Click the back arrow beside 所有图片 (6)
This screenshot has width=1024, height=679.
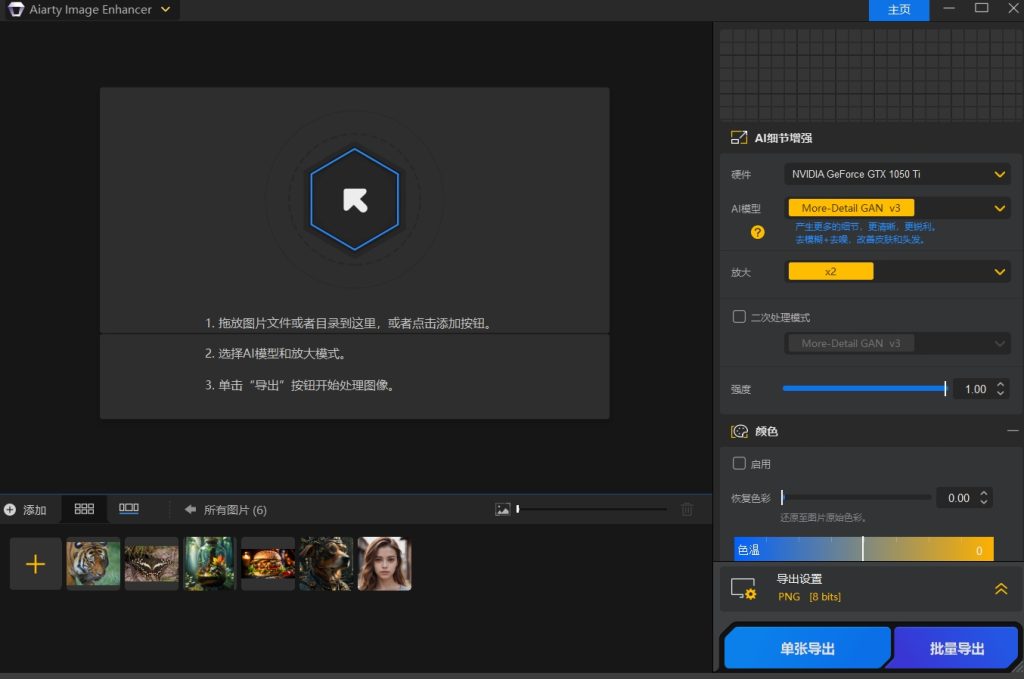[190, 509]
